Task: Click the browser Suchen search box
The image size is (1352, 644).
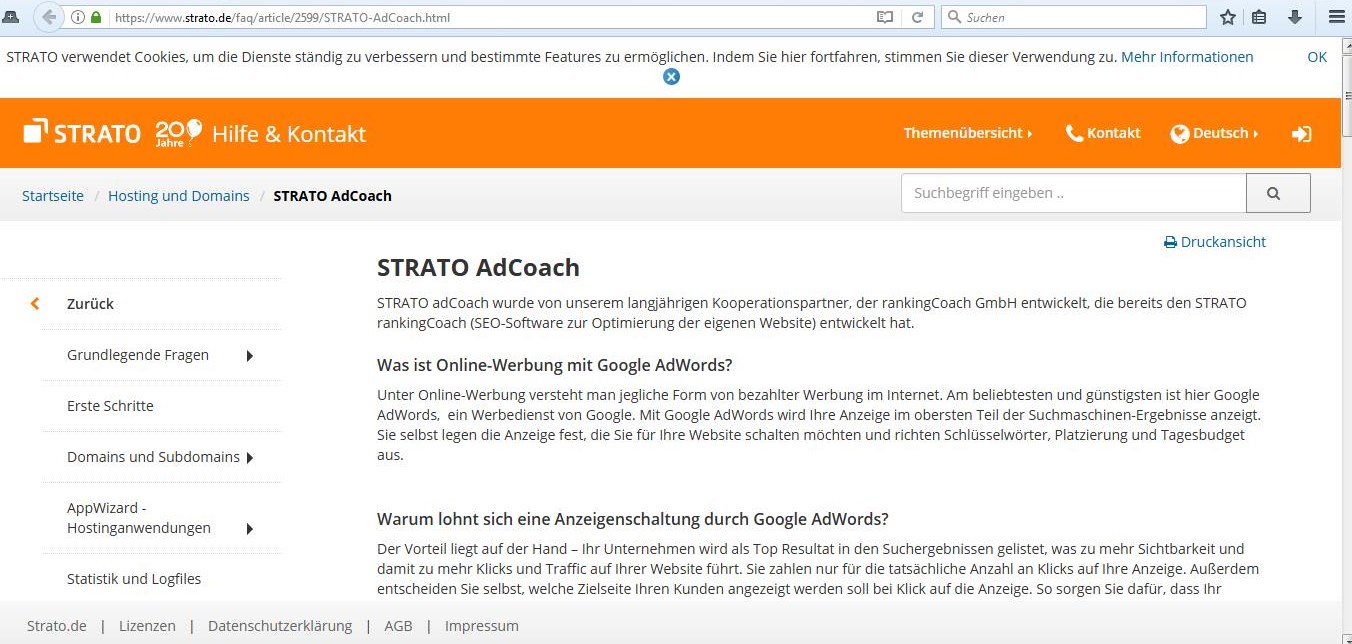Action: tap(1075, 17)
